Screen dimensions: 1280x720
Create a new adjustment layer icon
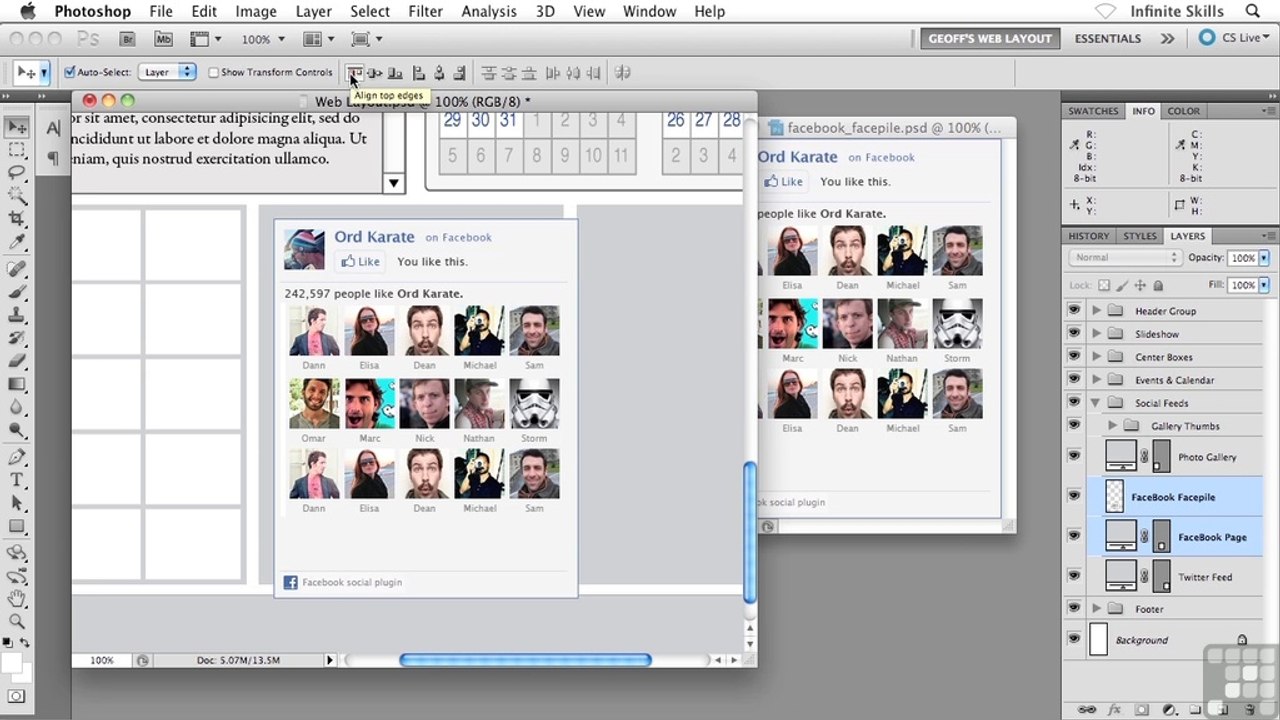(x=1169, y=710)
